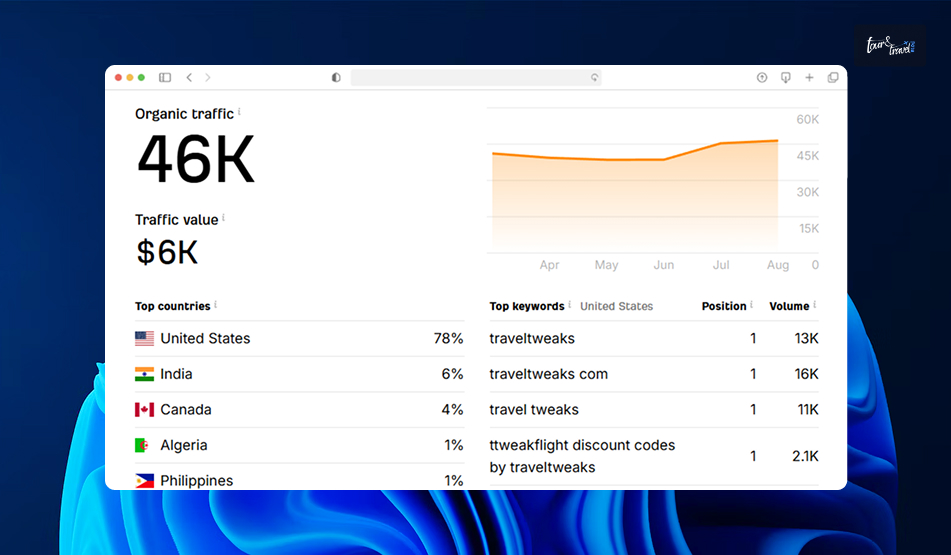Click the Volume column header
Viewport: 951px width, 555px height.
[789, 306]
